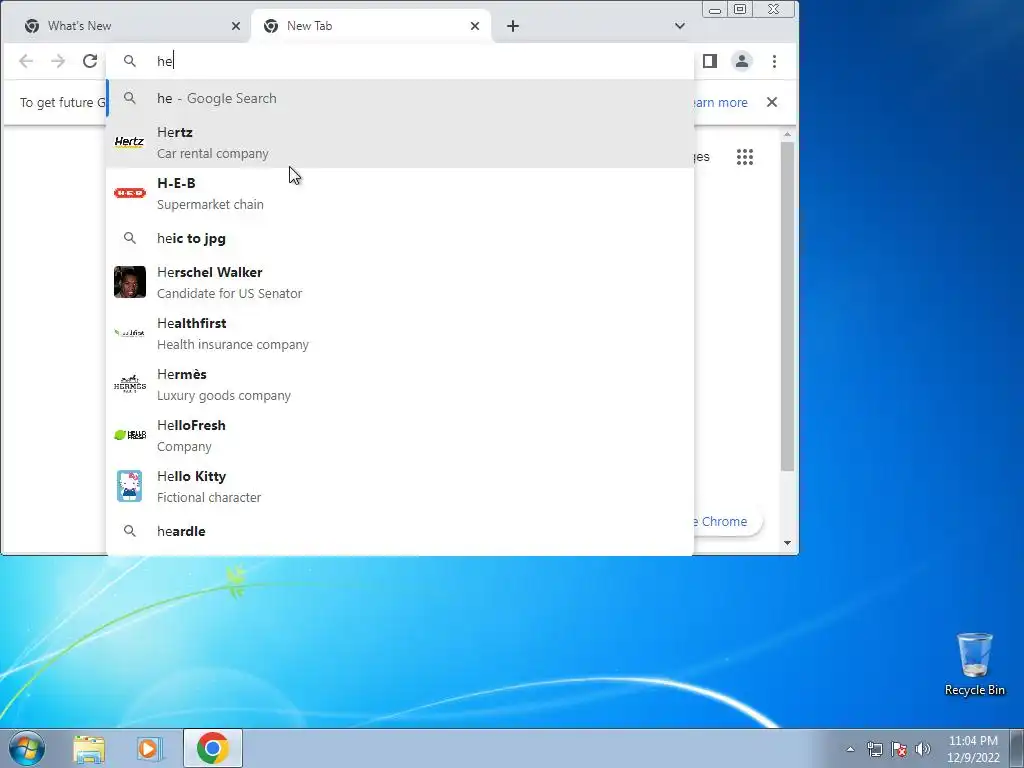Open Windows Explorer from the taskbar

(x=89, y=748)
